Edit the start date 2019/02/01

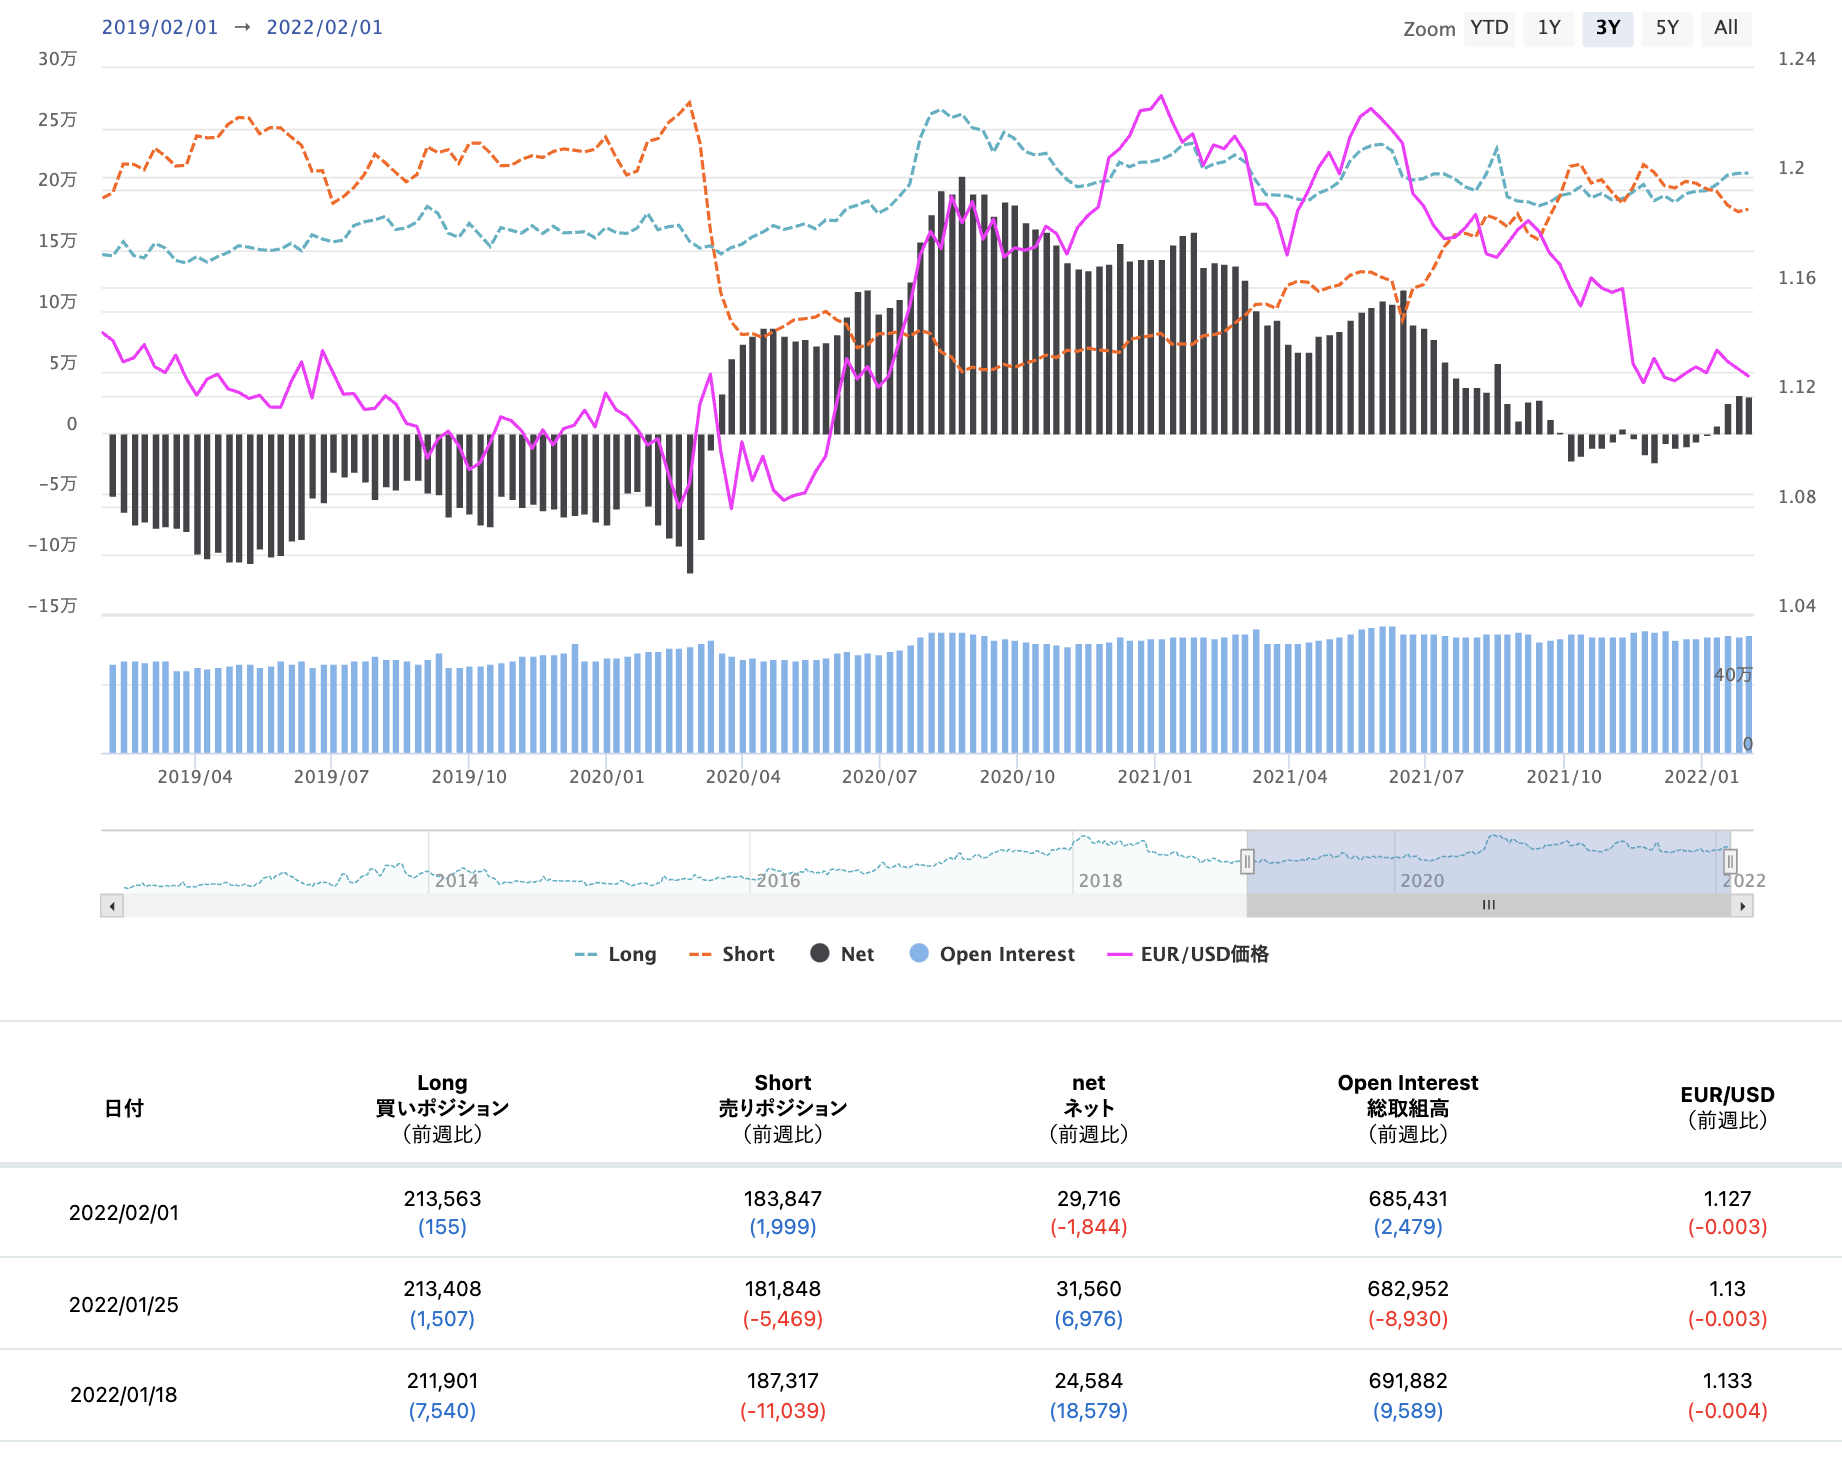coord(160,27)
